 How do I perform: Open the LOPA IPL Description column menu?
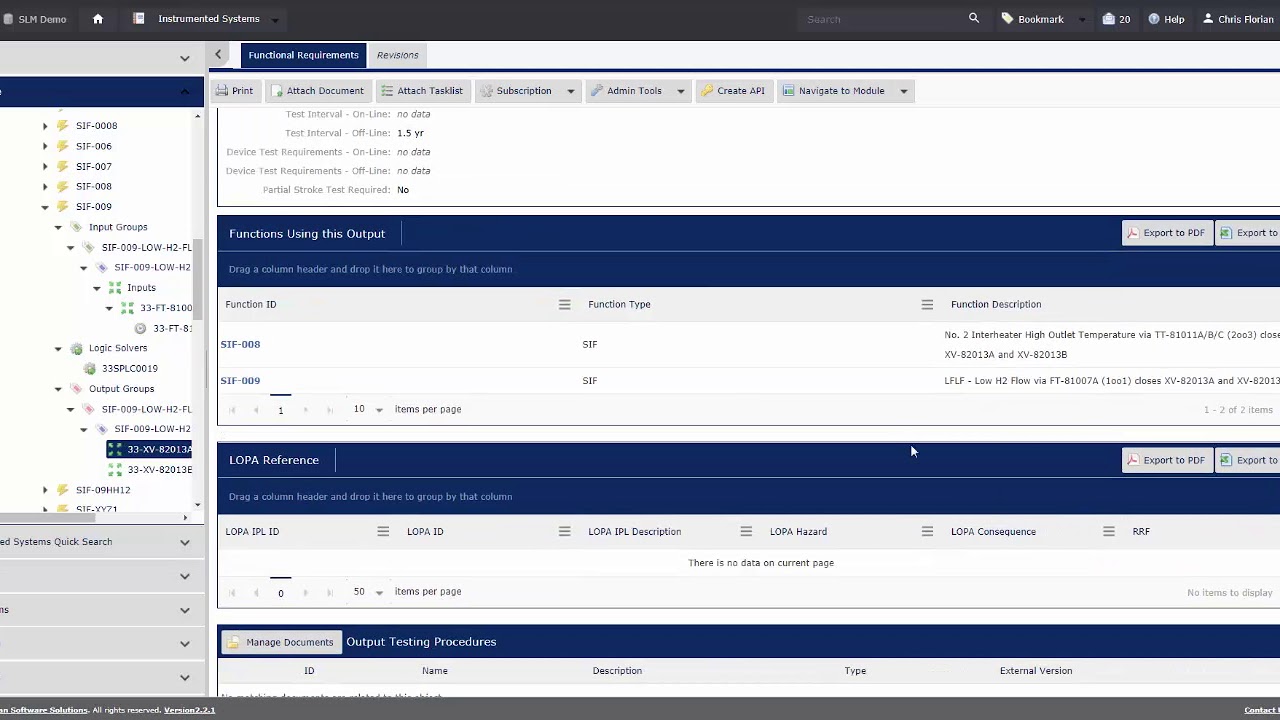[x=746, y=532]
